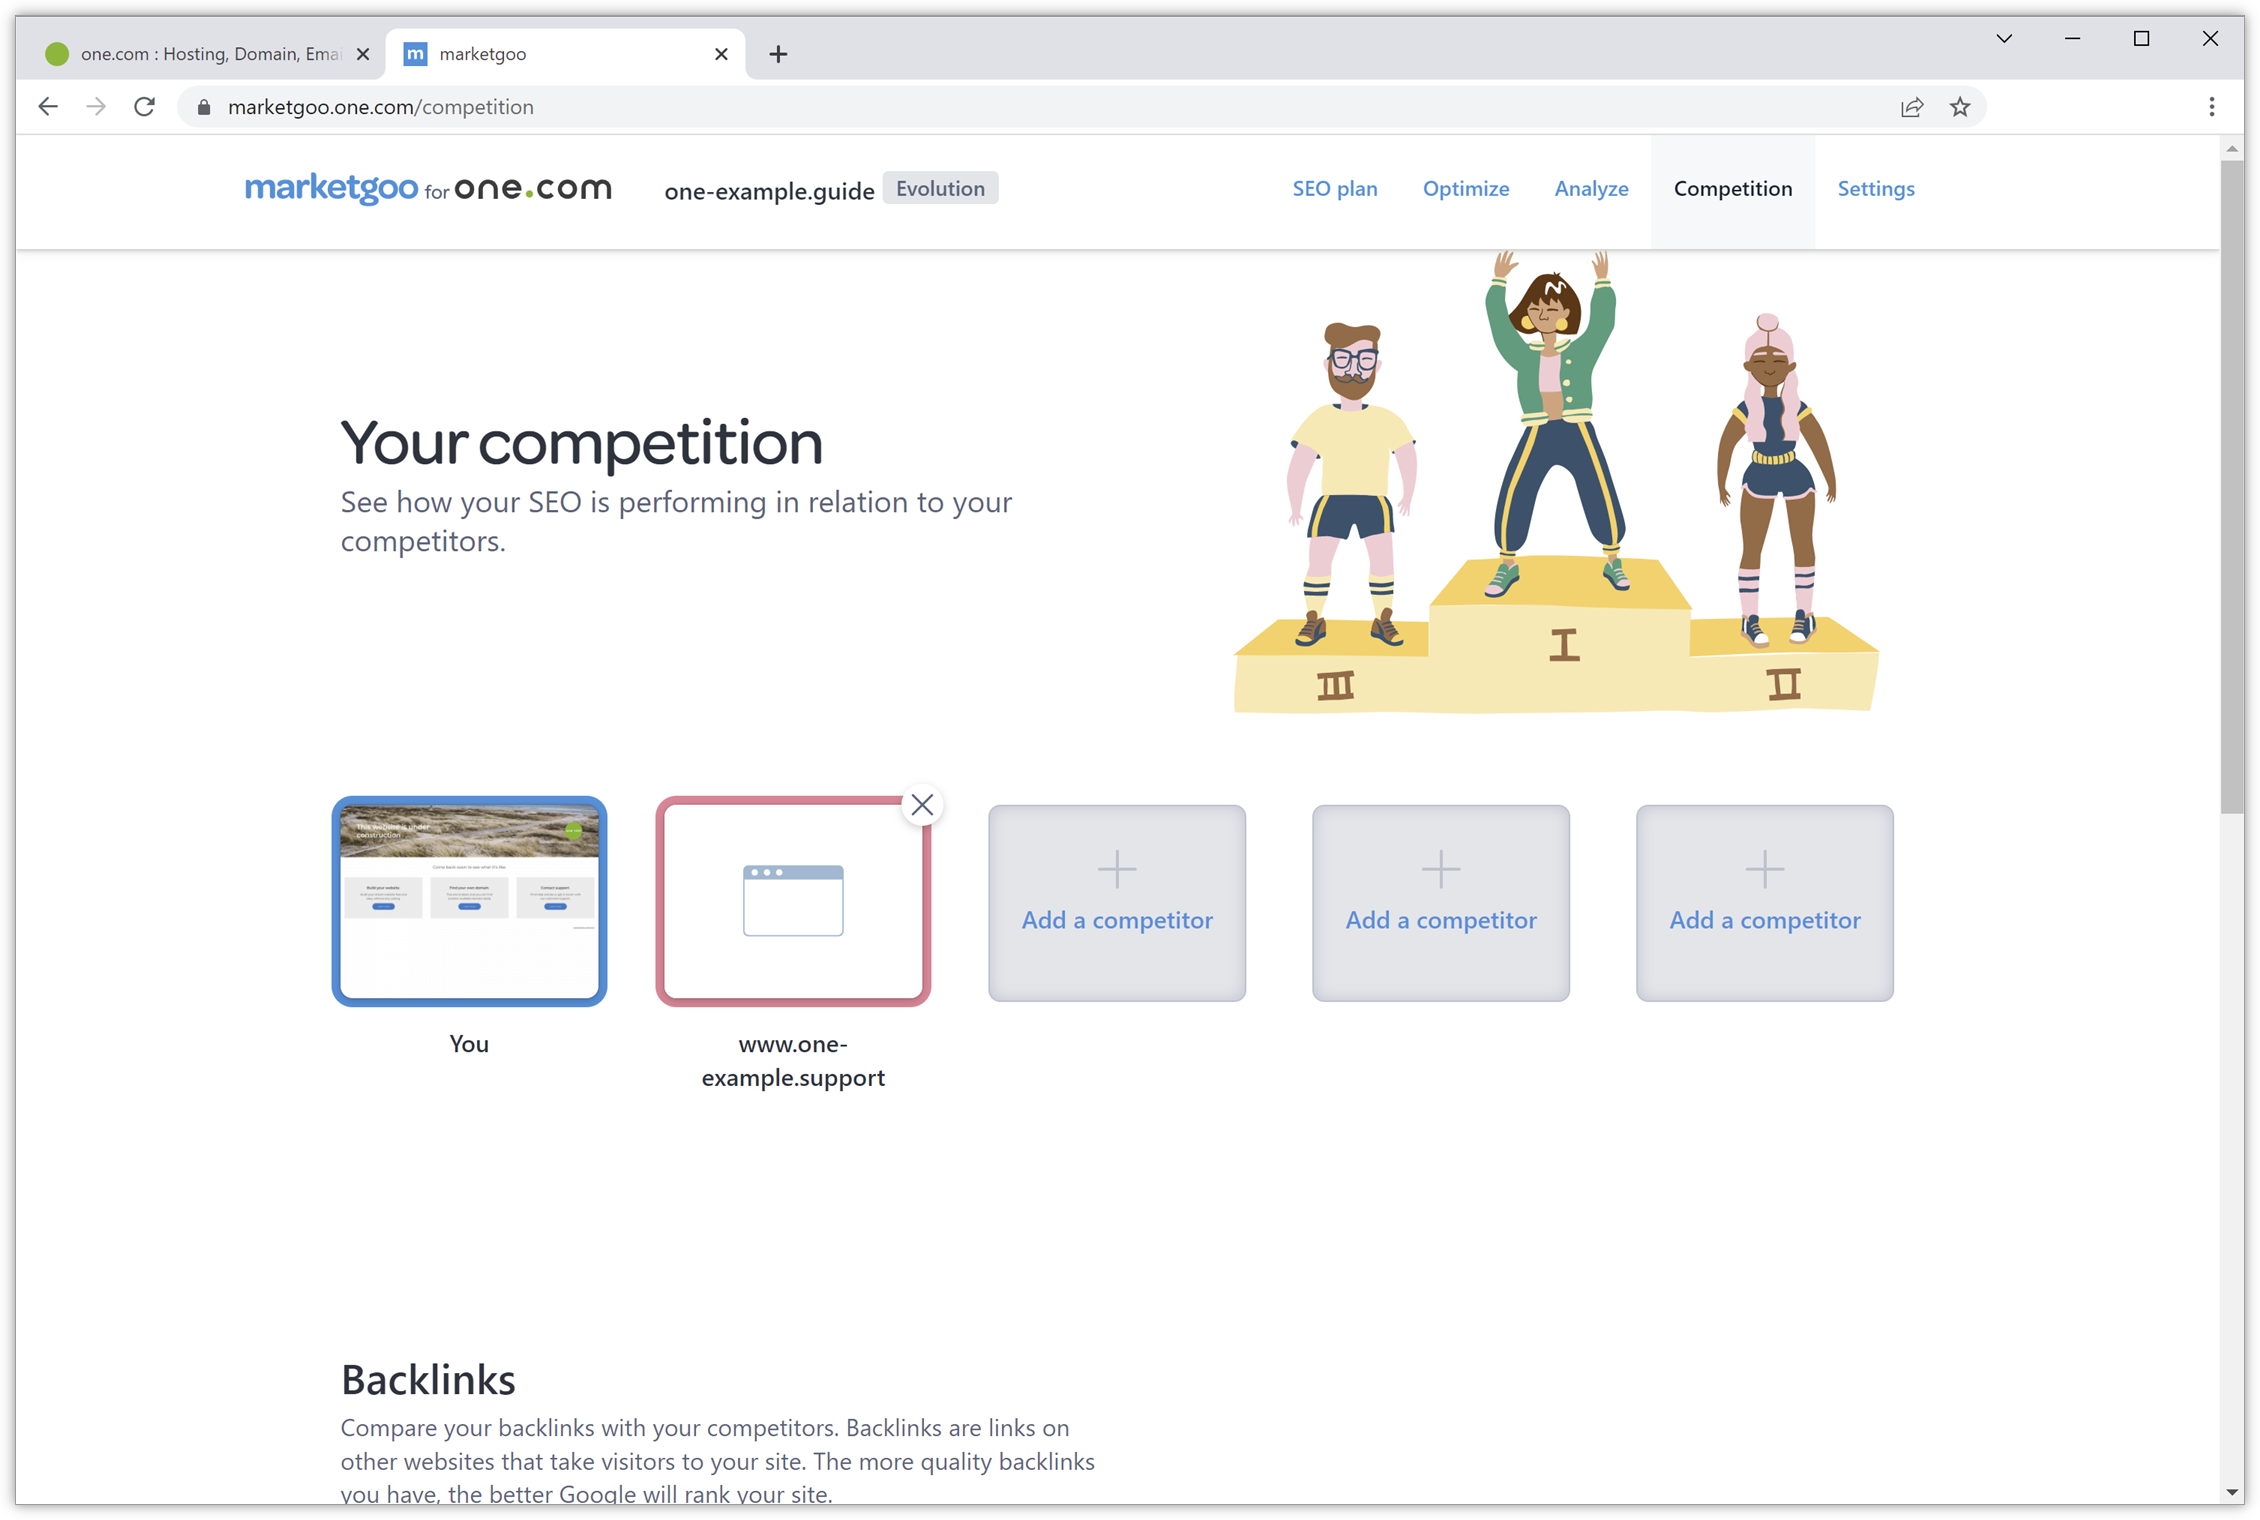
Task: Open the Settings page
Action: click(x=1875, y=189)
